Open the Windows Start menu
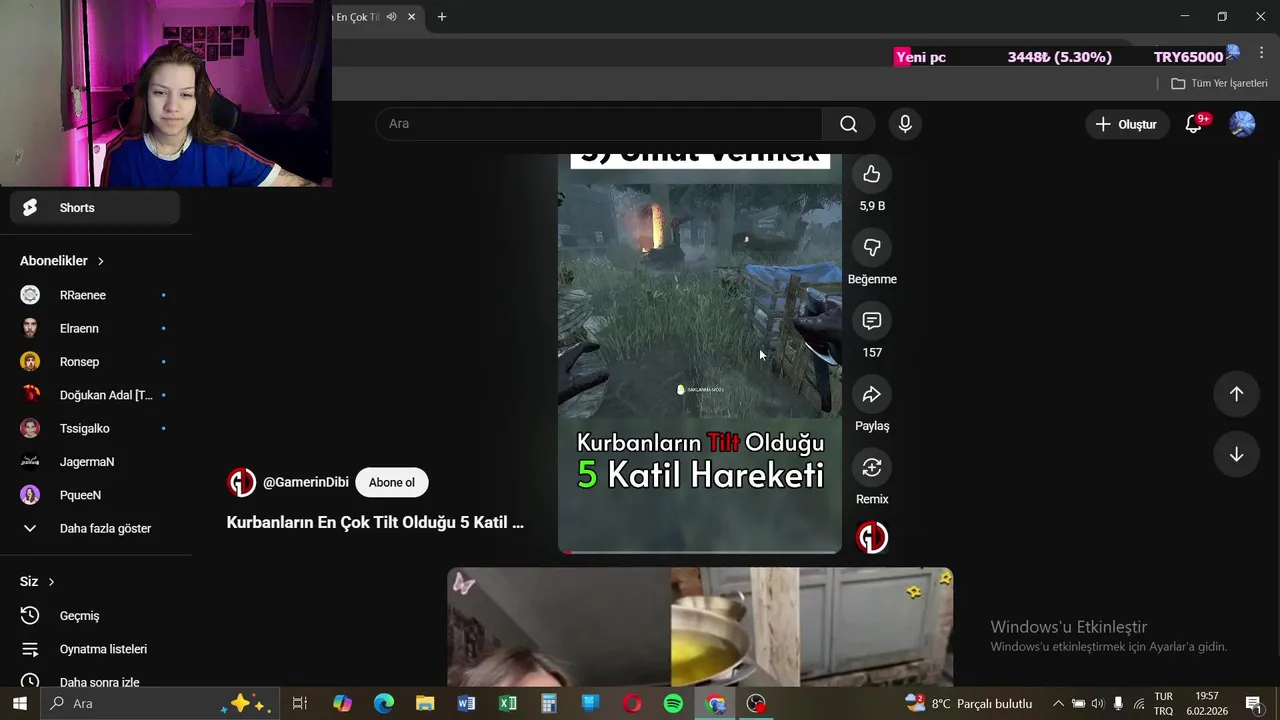 19,704
